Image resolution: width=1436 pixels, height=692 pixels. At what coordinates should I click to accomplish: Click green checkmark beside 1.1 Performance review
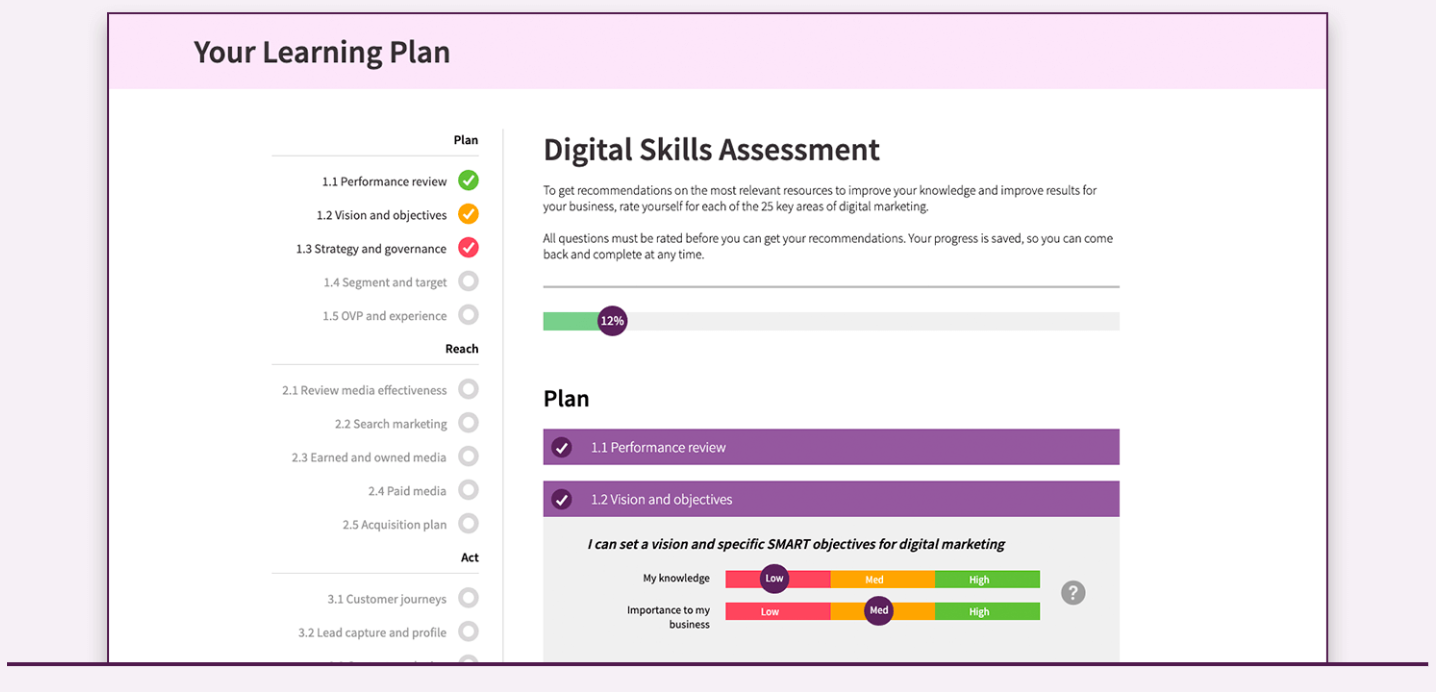pos(468,181)
